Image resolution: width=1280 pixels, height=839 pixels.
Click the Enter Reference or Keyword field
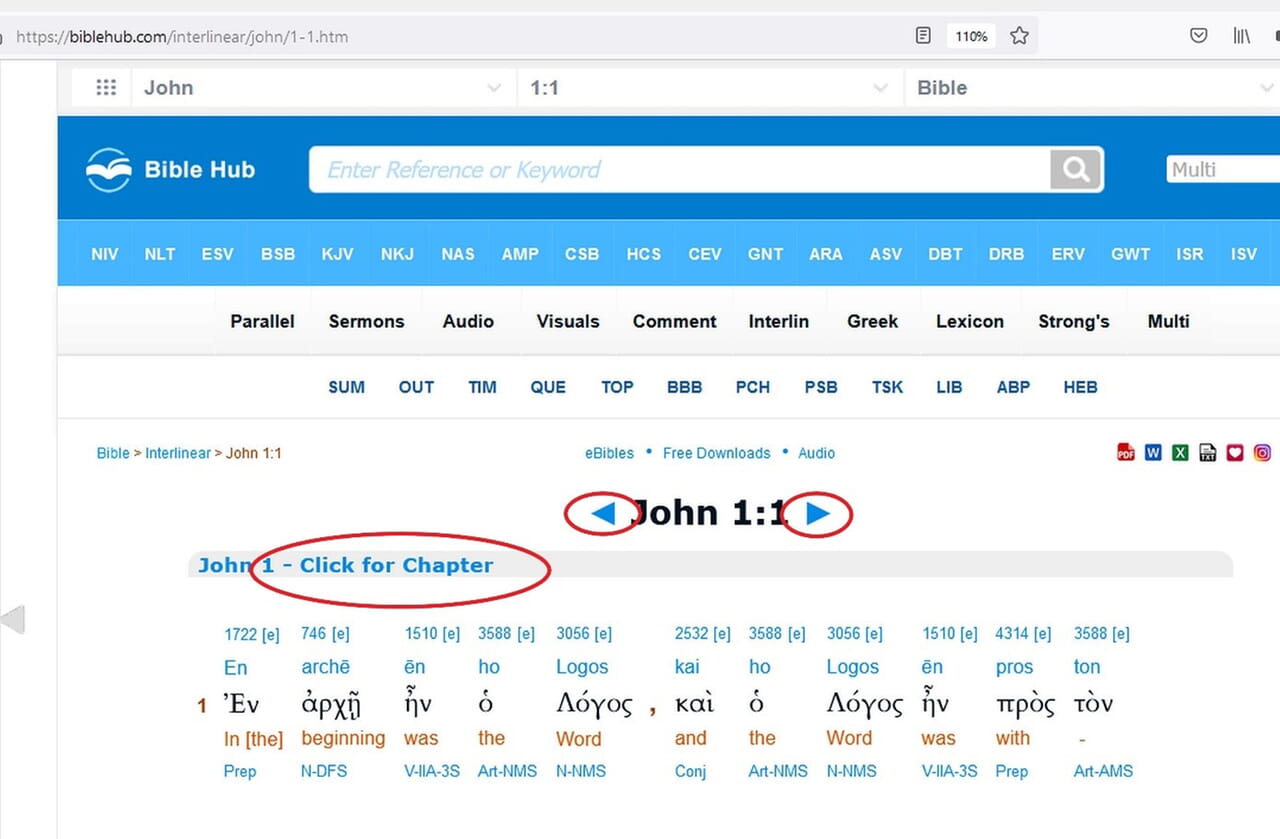pos(680,170)
